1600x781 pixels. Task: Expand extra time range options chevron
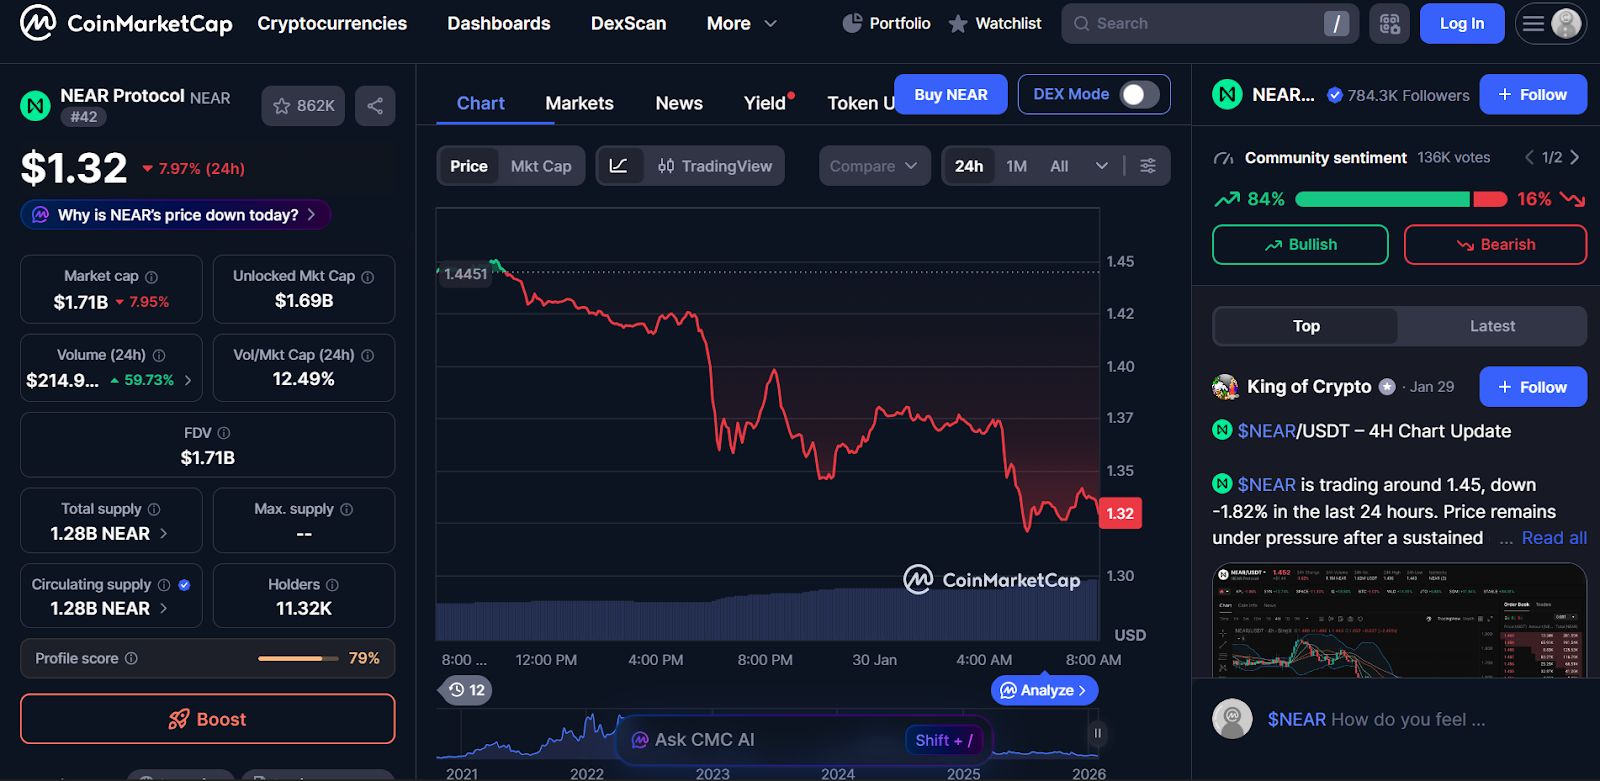click(1102, 166)
